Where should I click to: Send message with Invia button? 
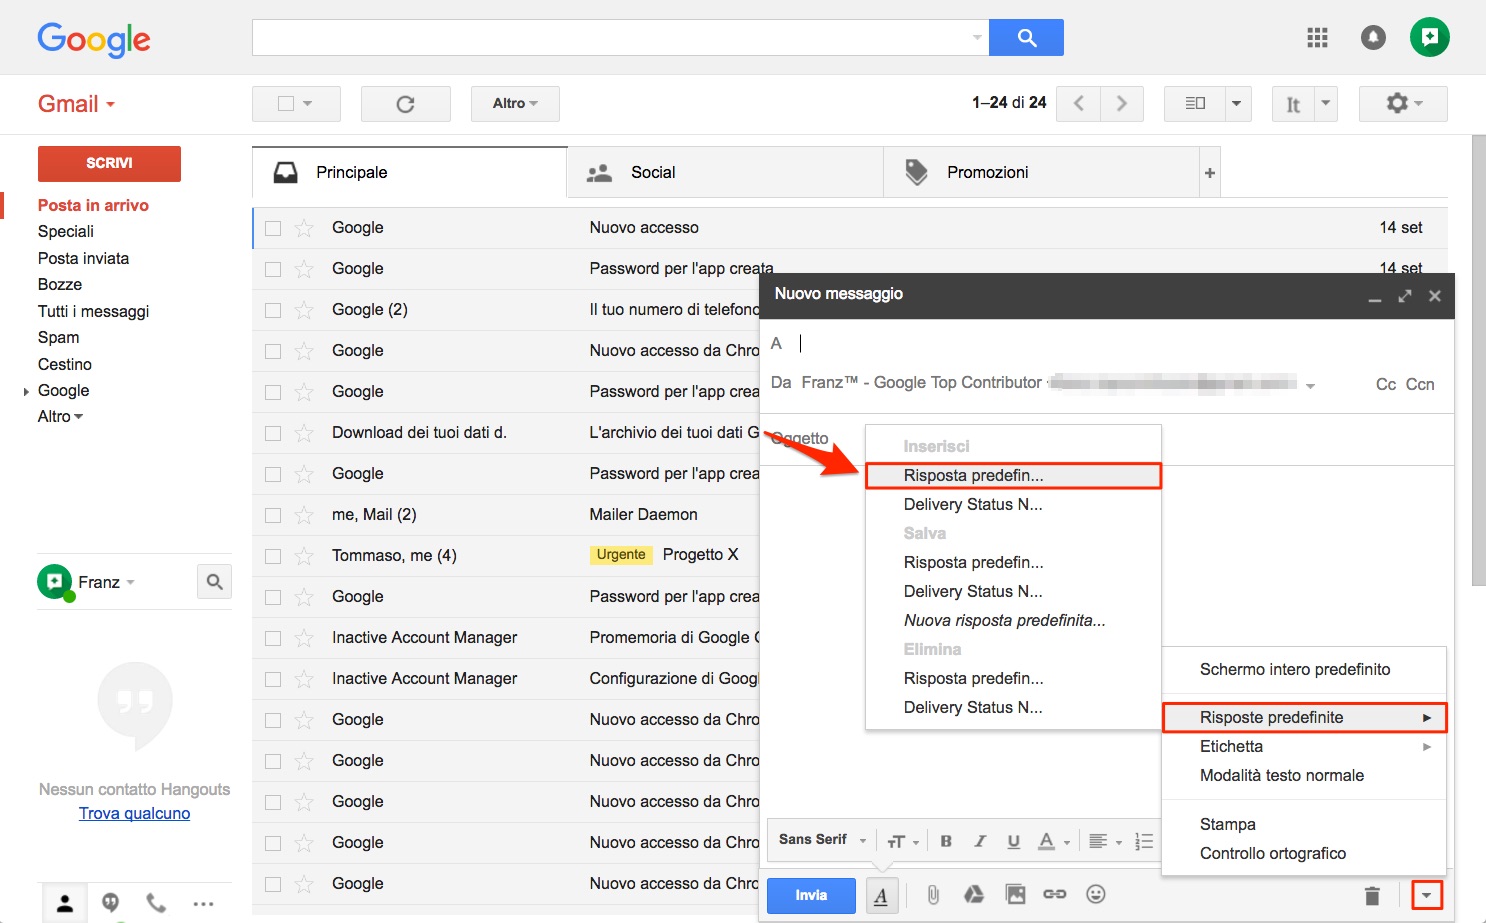click(x=811, y=896)
